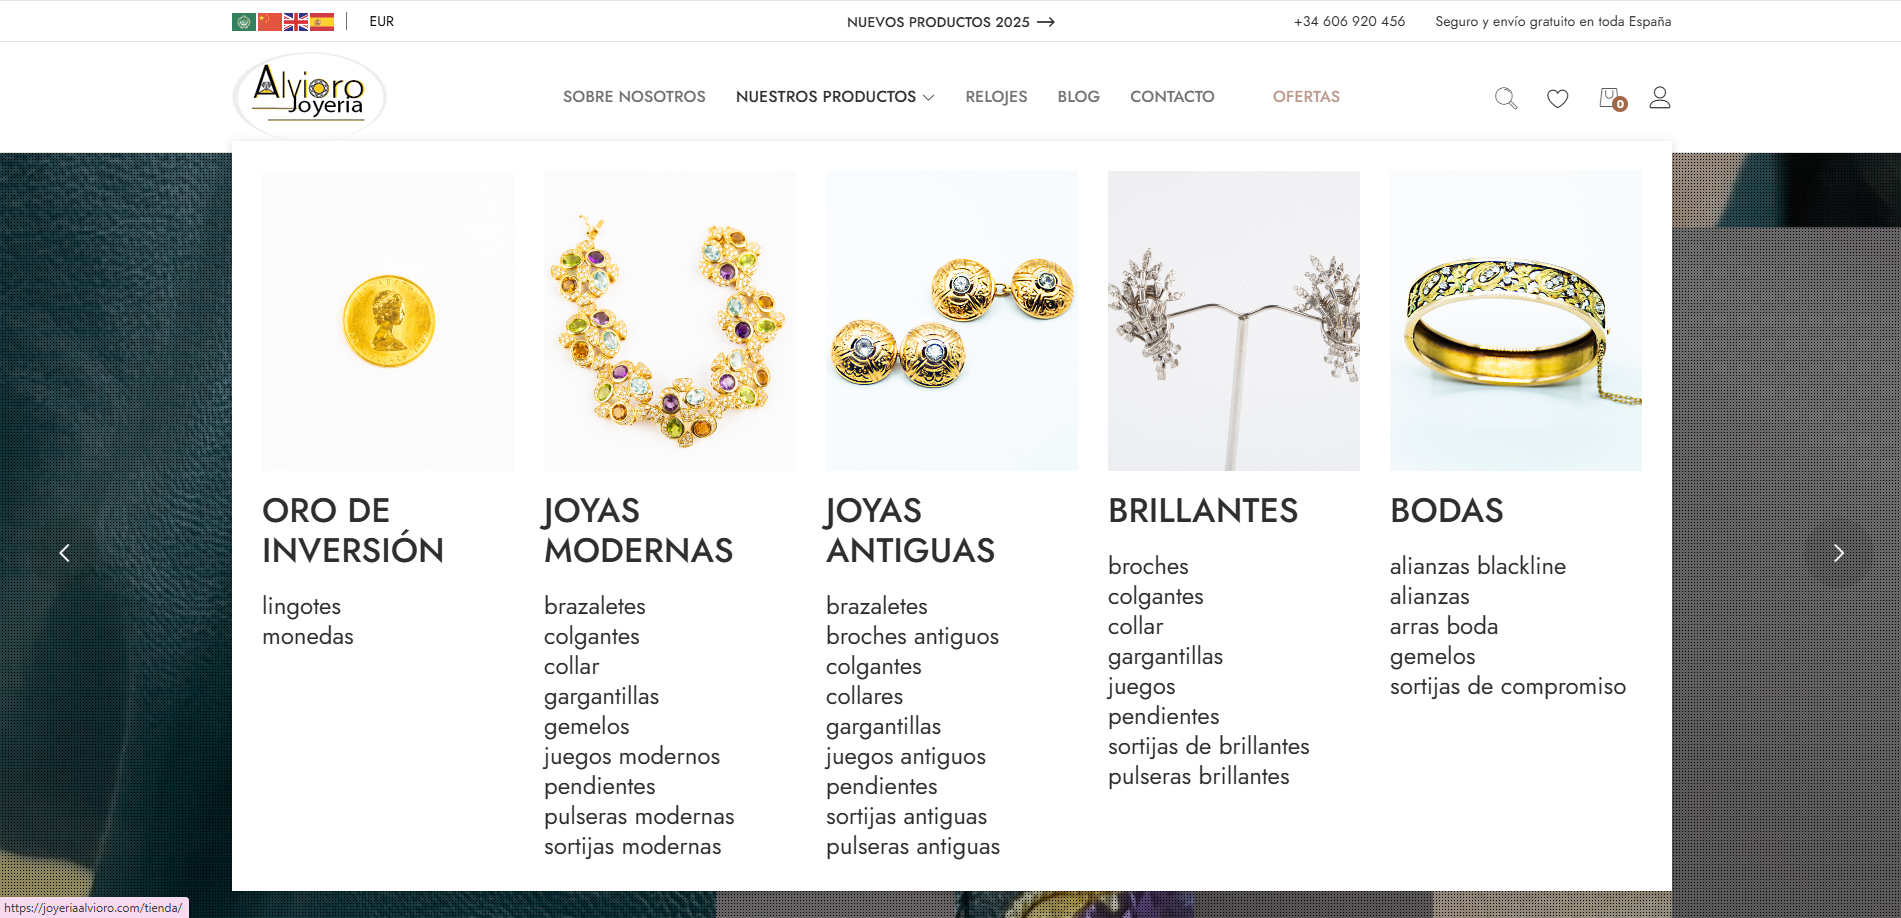Select the Arabic flag language
Image resolution: width=1901 pixels, height=918 pixels.
(x=244, y=22)
